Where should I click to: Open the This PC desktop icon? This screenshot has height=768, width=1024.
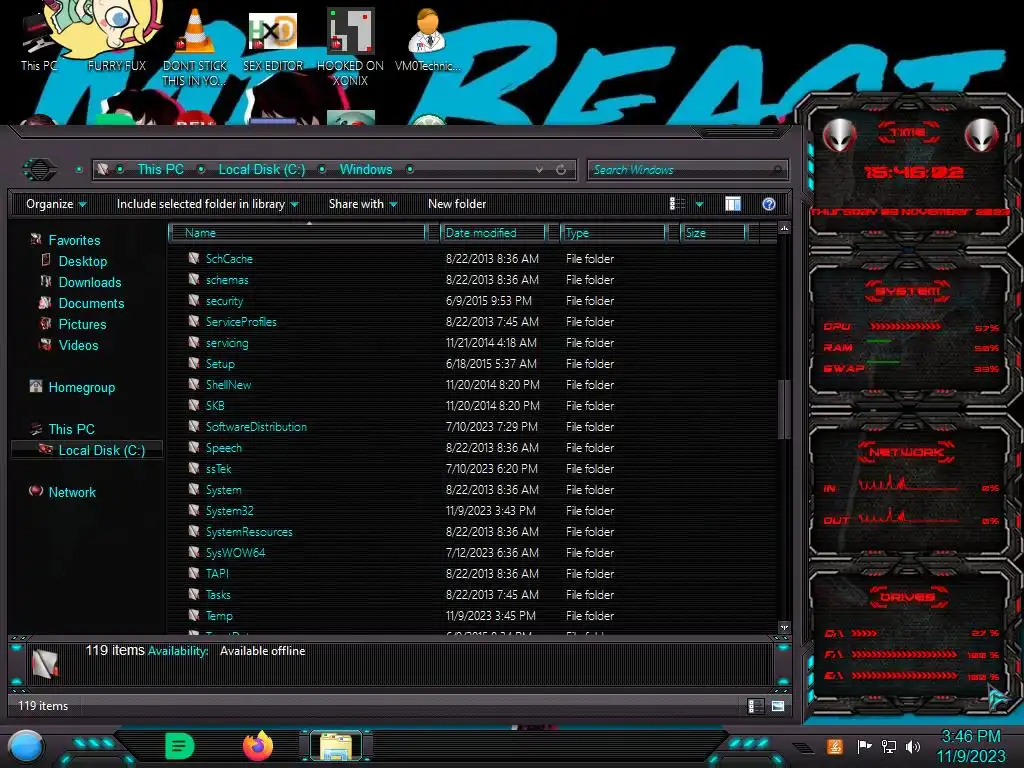click(x=38, y=40)
